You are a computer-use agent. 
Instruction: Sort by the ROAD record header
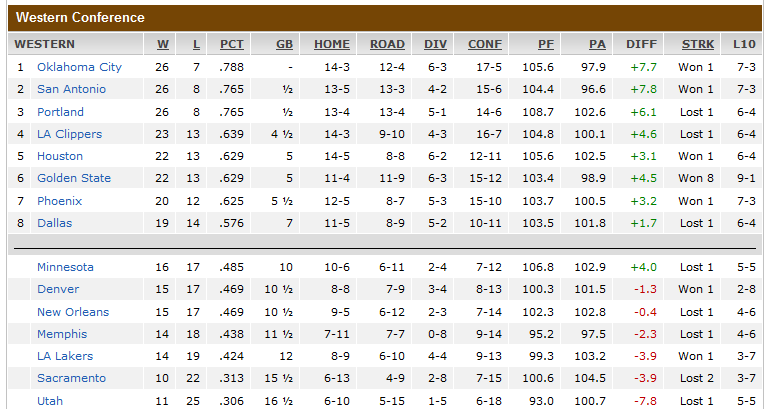(387, 44)
